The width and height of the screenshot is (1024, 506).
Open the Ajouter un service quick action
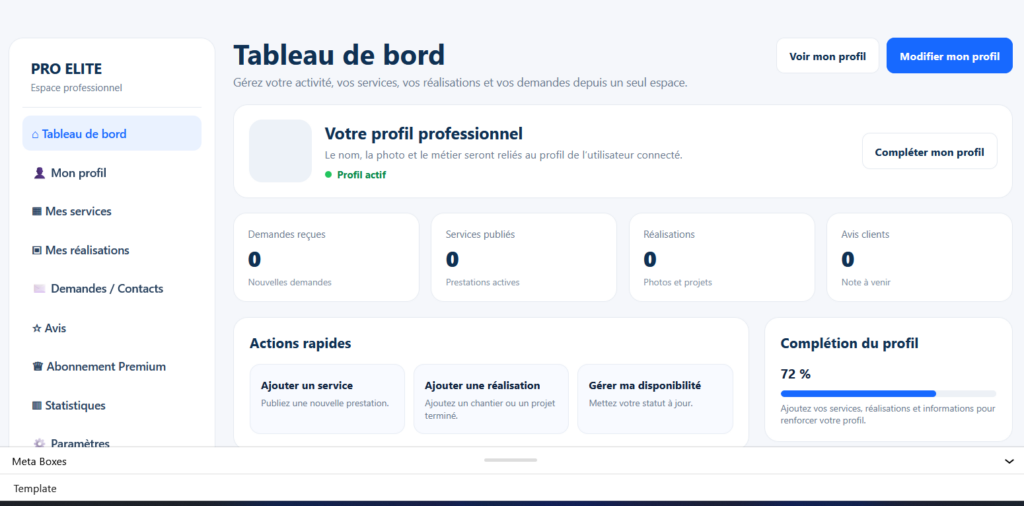[x=327, y=399]
